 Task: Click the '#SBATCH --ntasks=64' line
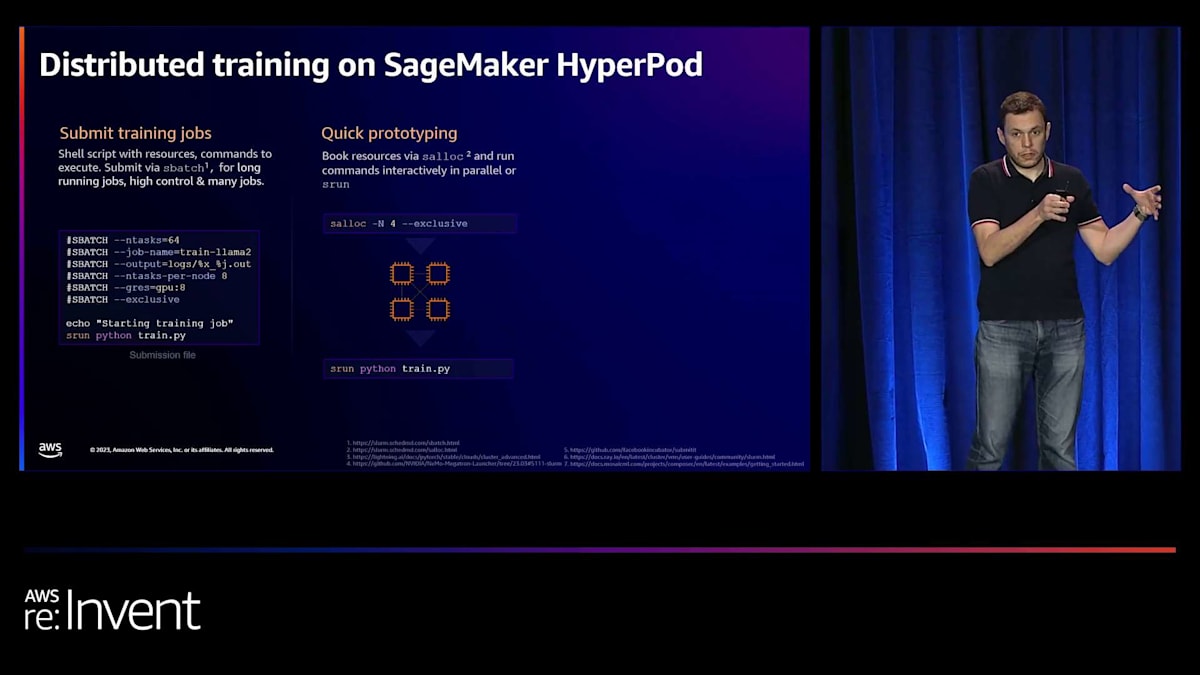[123, 240]
